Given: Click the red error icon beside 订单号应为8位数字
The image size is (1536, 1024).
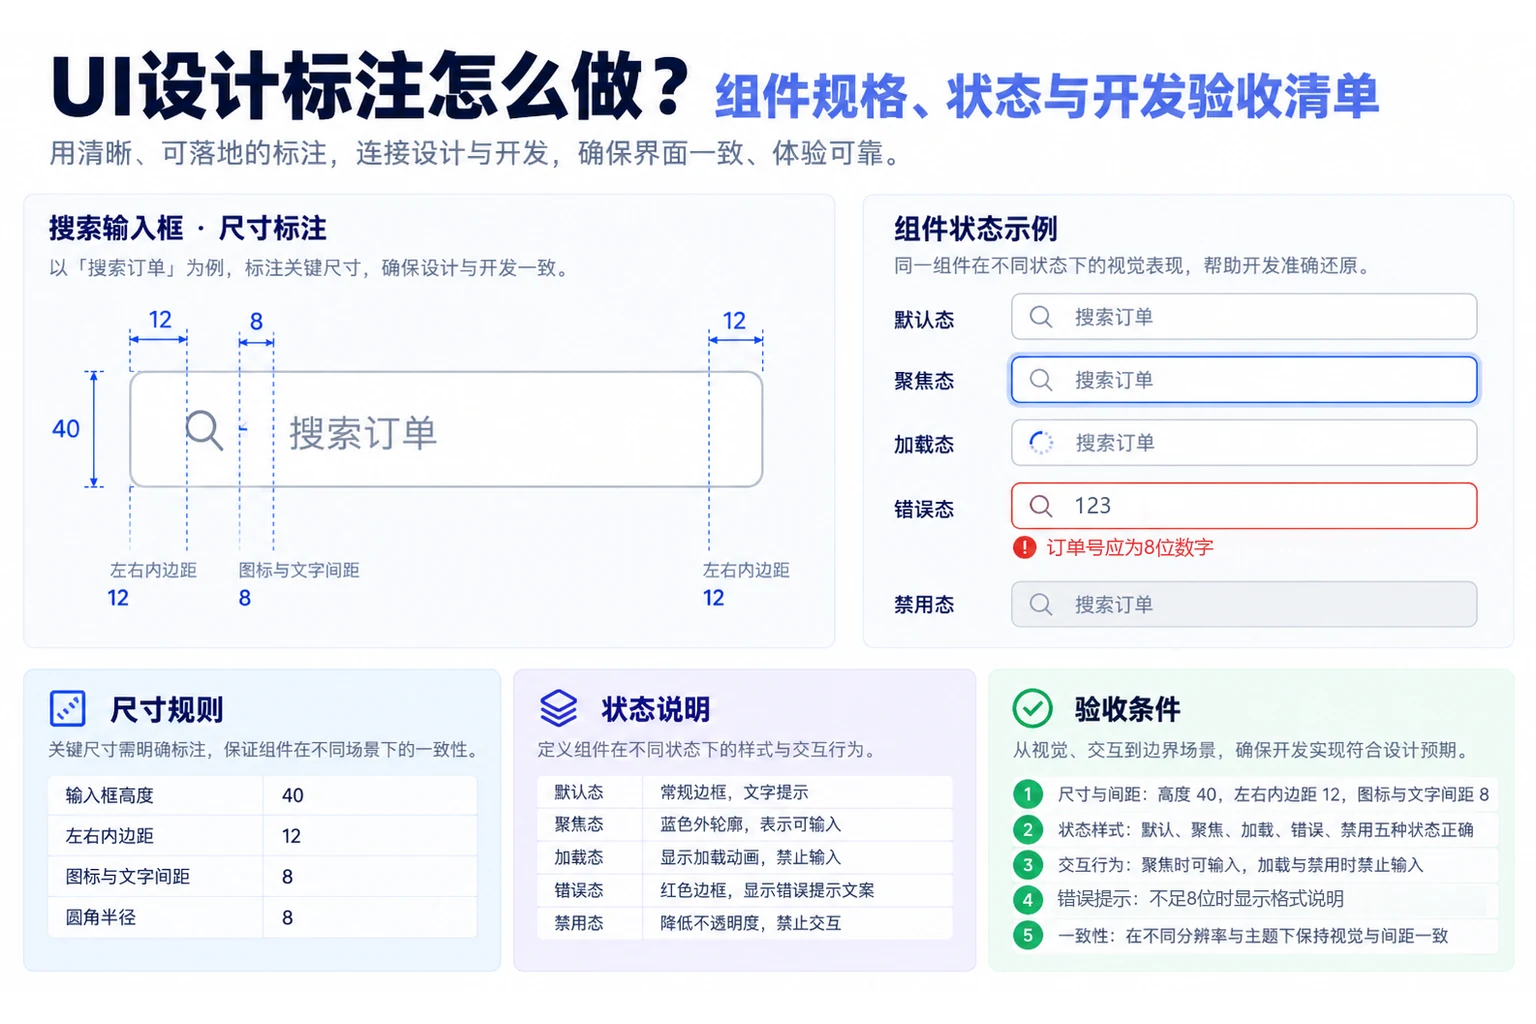Looking at the screenshot, I should coord(1024,547).
